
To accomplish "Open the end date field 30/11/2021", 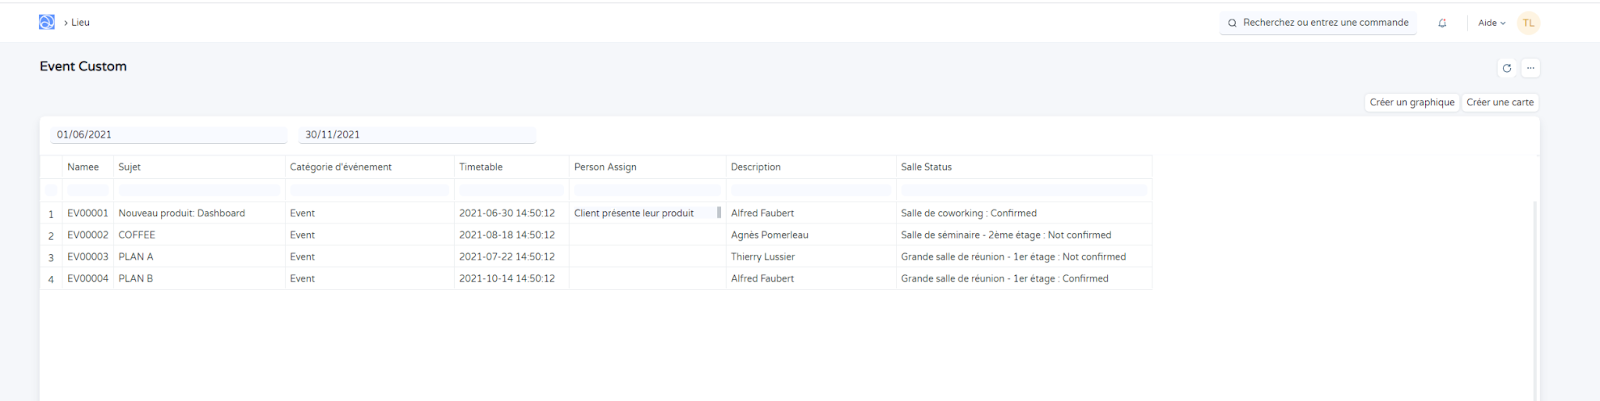I will (417, 135).
